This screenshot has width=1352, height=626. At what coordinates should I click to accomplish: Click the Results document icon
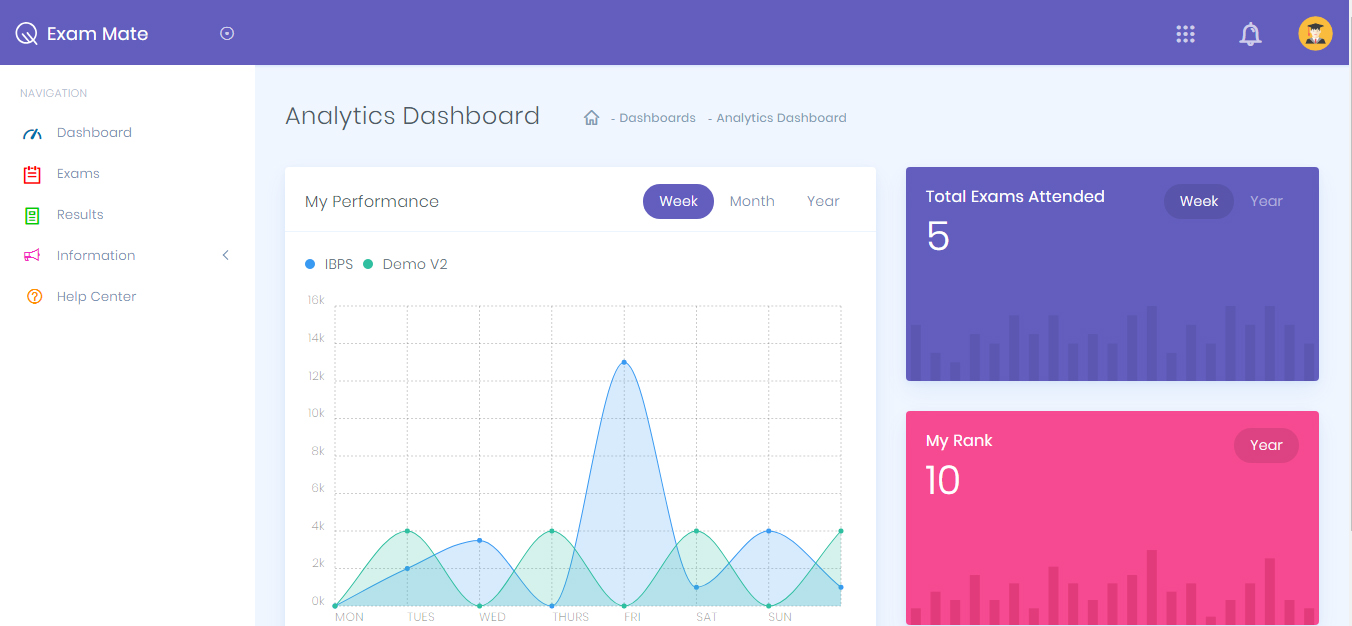pos(32,215)
